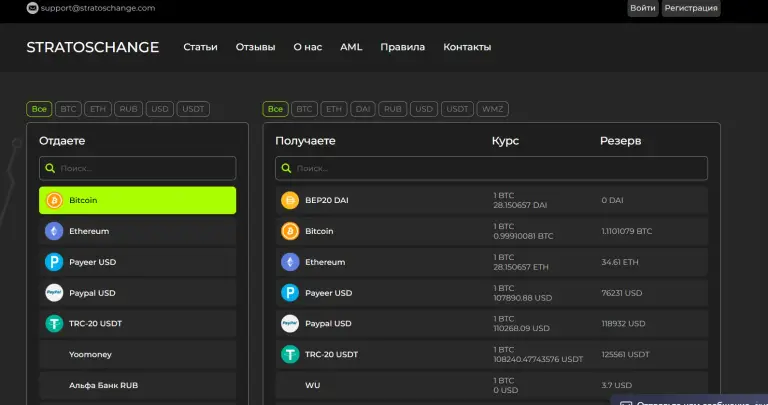Click the Bitcoin icon in Отдаете list
Screen dimensions: 768x405
54,200
